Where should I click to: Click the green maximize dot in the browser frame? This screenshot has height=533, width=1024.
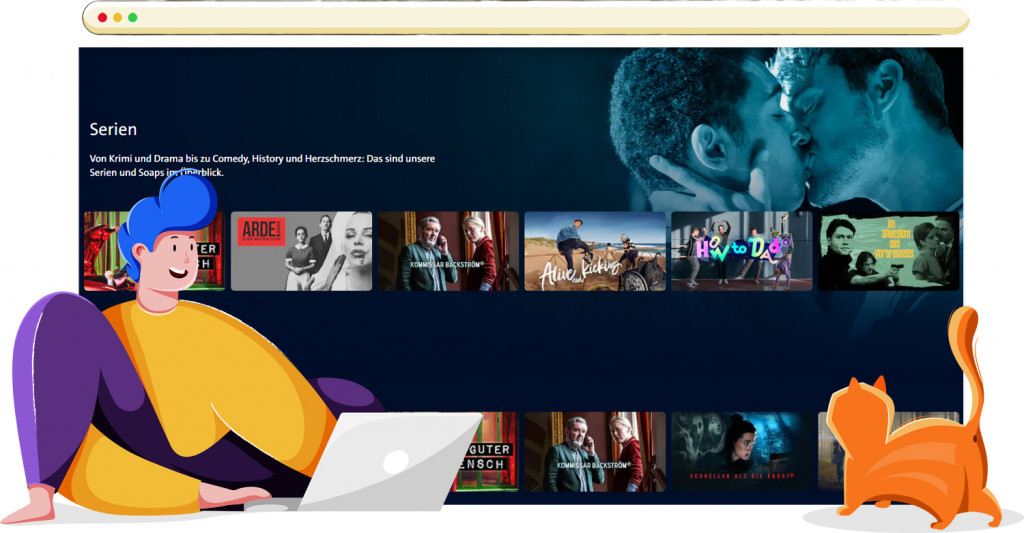tap(133, 18)
